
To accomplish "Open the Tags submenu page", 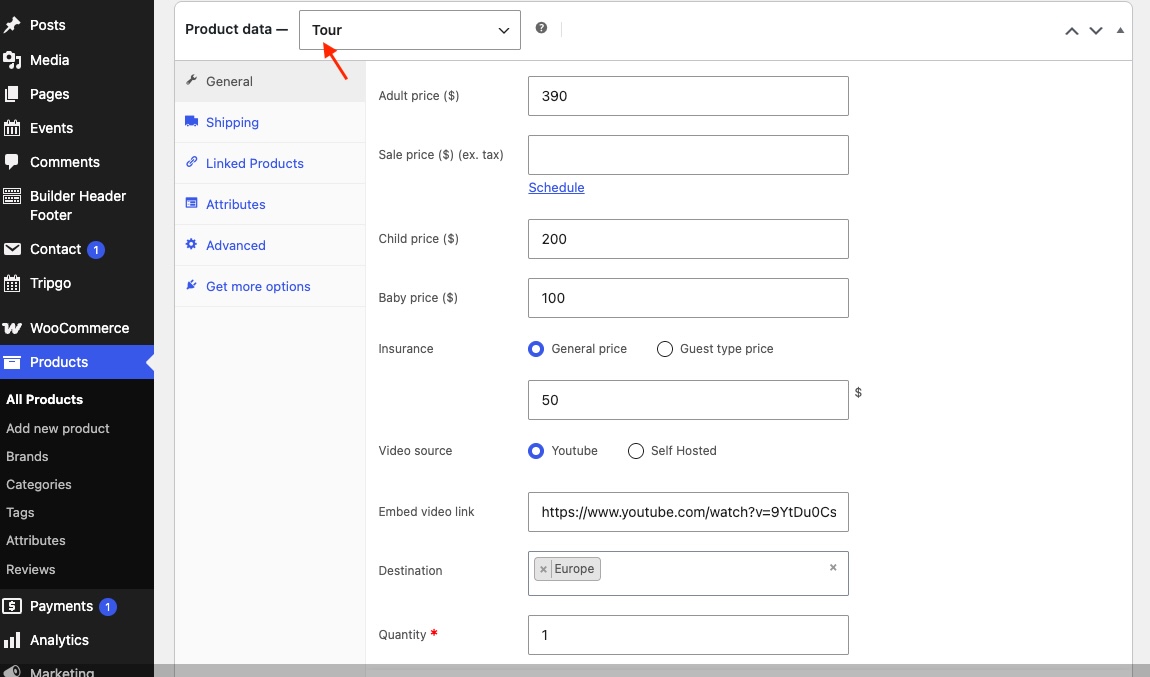I will tap(21, 513).
